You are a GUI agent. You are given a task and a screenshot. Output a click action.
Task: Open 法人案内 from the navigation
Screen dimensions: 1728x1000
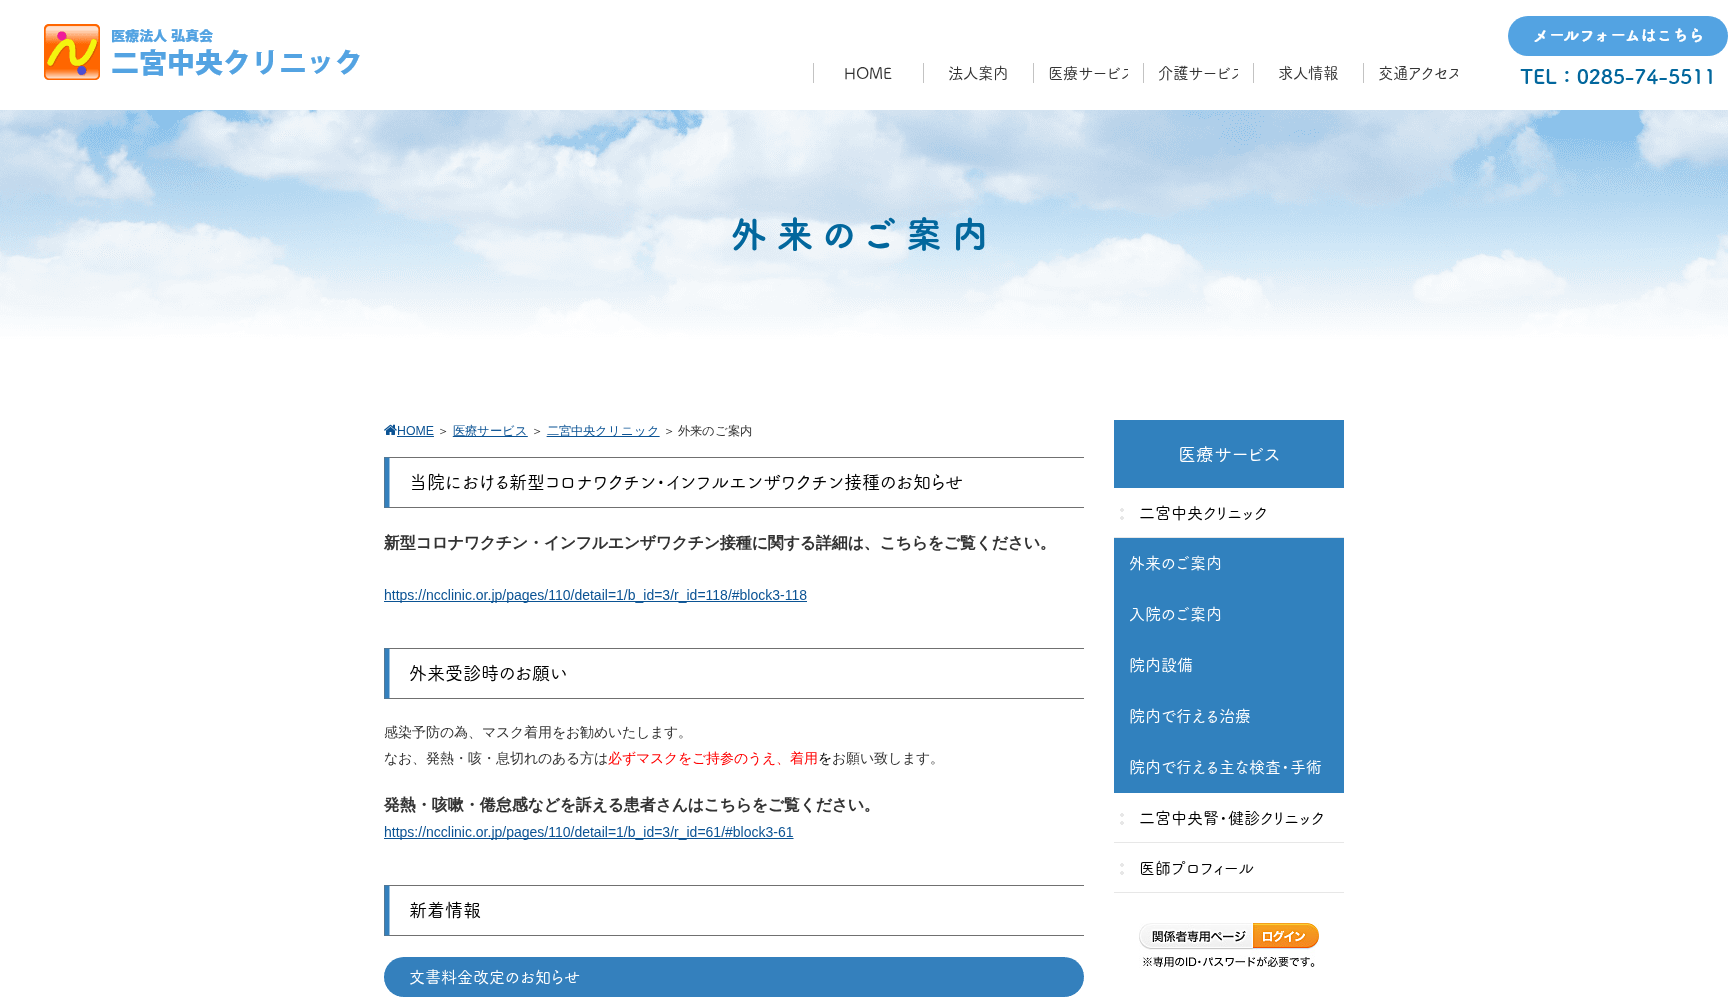click(x=977, y=73)
